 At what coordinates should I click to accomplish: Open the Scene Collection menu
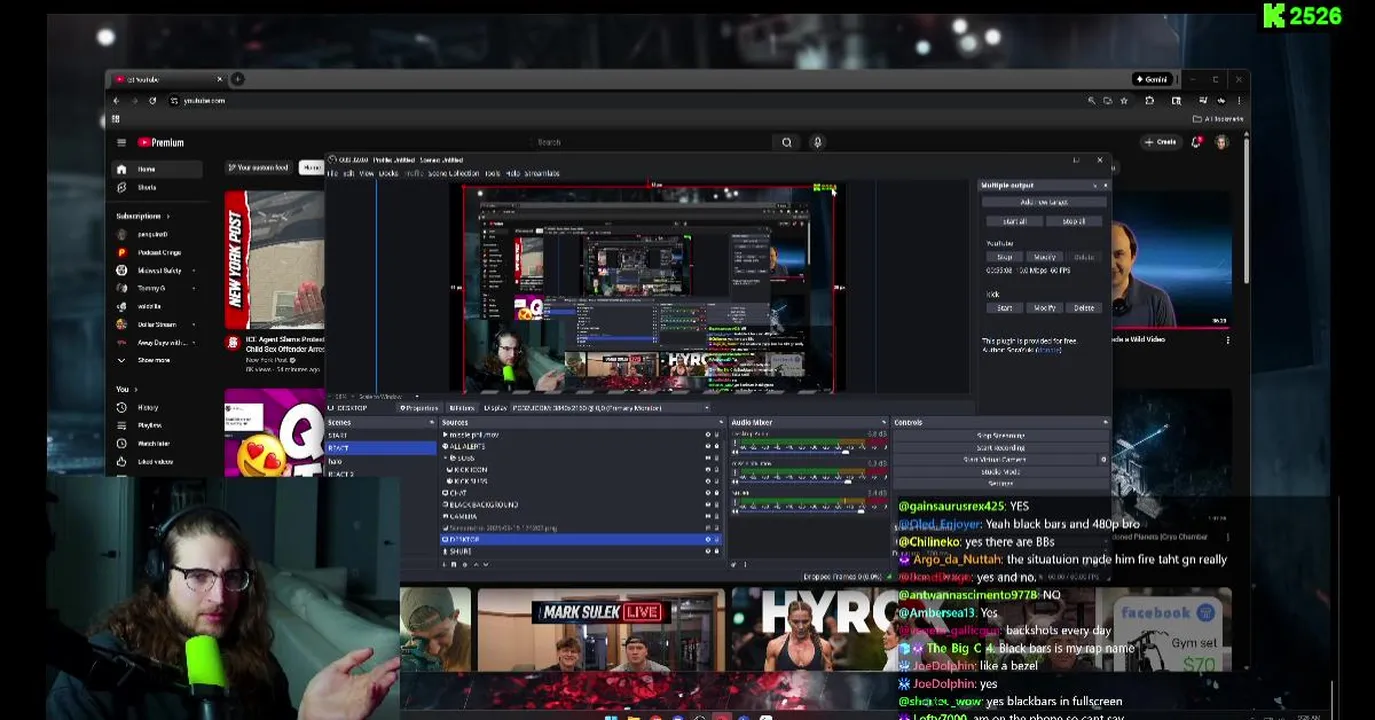pos(454,174)
